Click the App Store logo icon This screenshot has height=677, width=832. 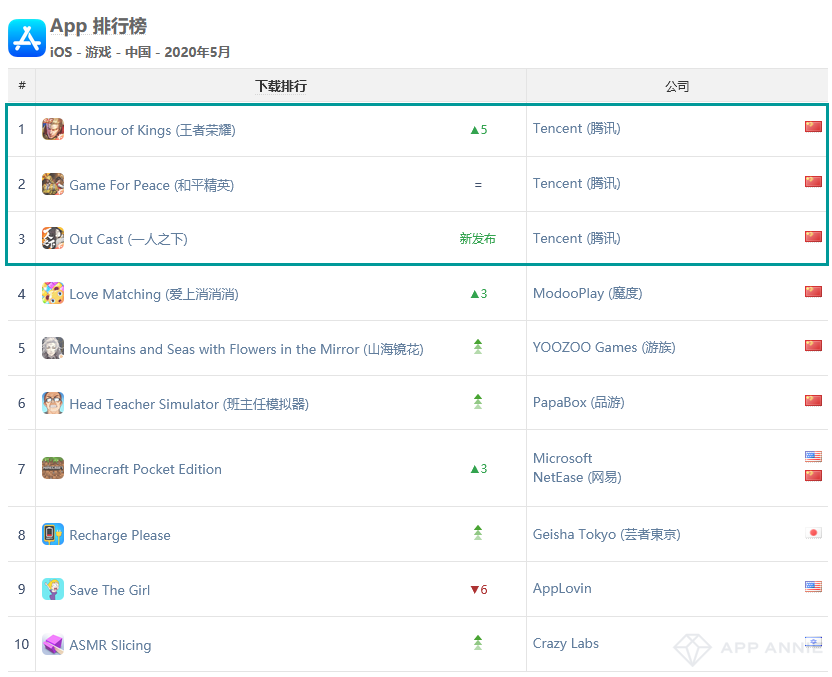tap(26, 38)
